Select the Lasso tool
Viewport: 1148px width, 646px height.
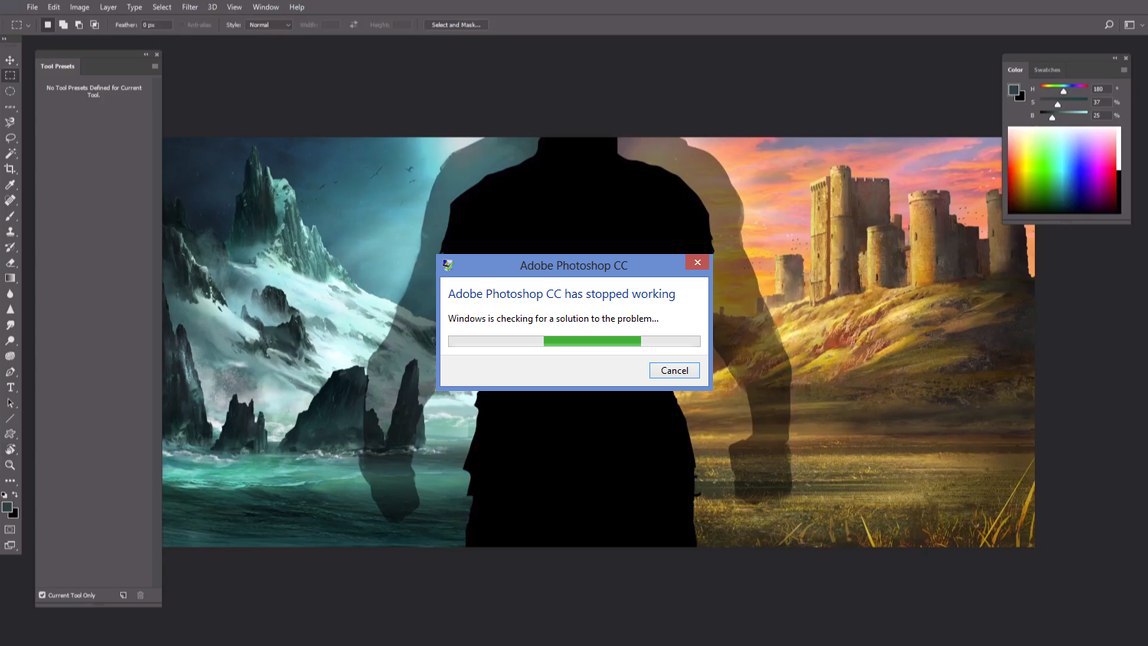(10, 138)
